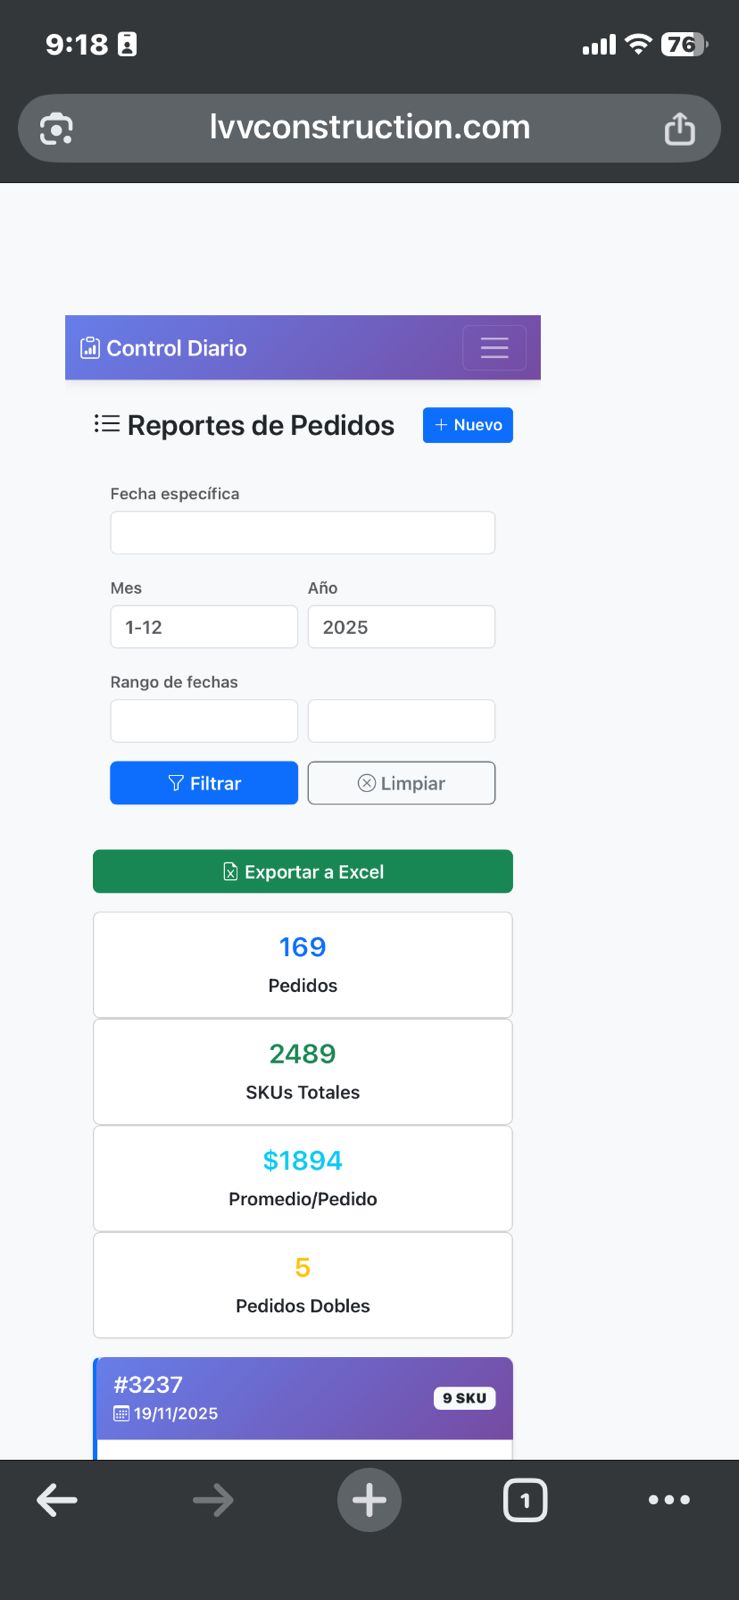Open a new tab with the plus icon
Screen dimensions: 739x1600
(x=369, y=1499)
